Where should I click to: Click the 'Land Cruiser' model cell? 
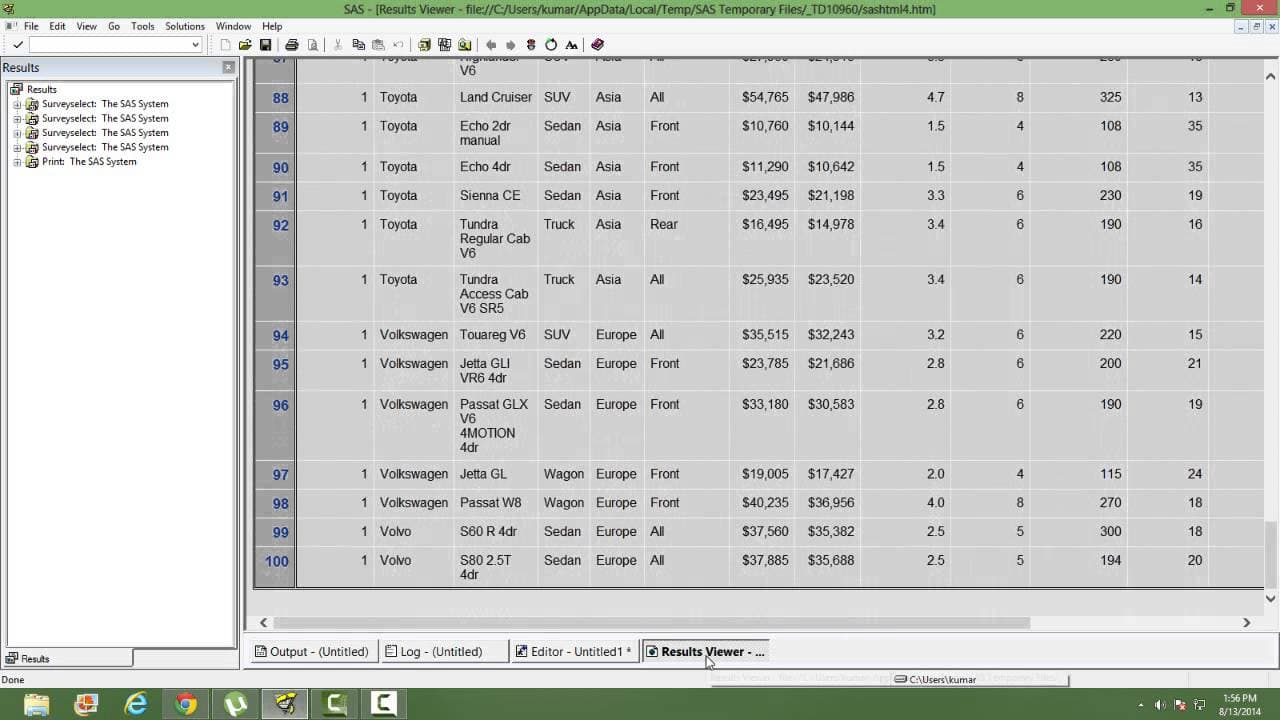tap(496, 98)
